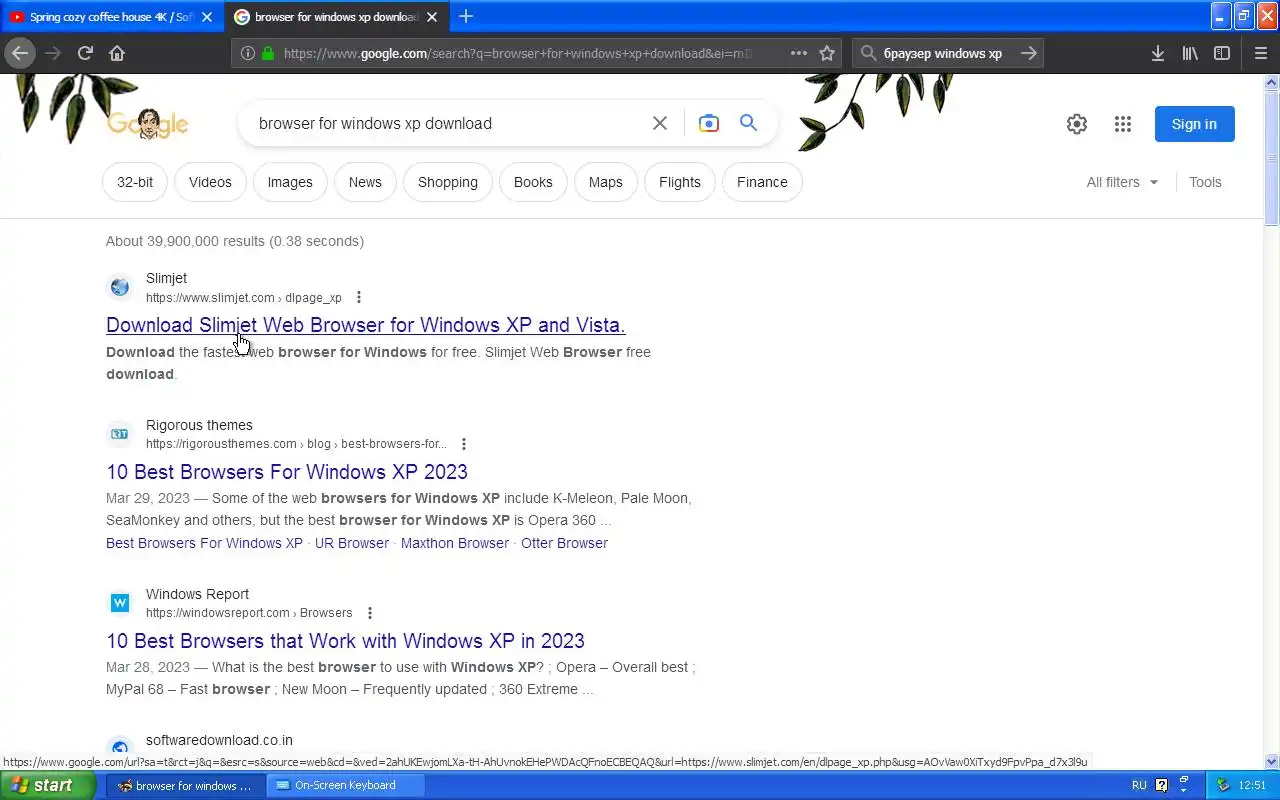Switch to News results
Viewport: 1280px width, 800px height.
[x=365, y=182]
